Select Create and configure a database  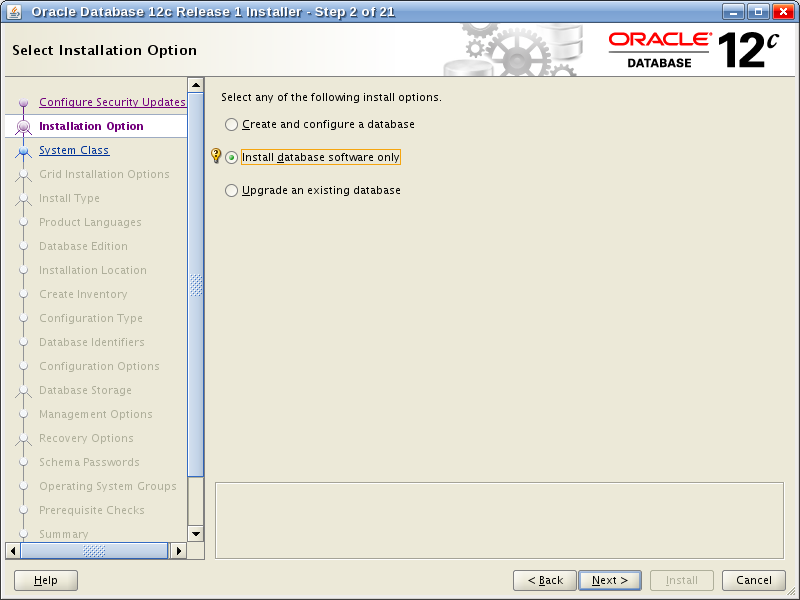(232, 125)
